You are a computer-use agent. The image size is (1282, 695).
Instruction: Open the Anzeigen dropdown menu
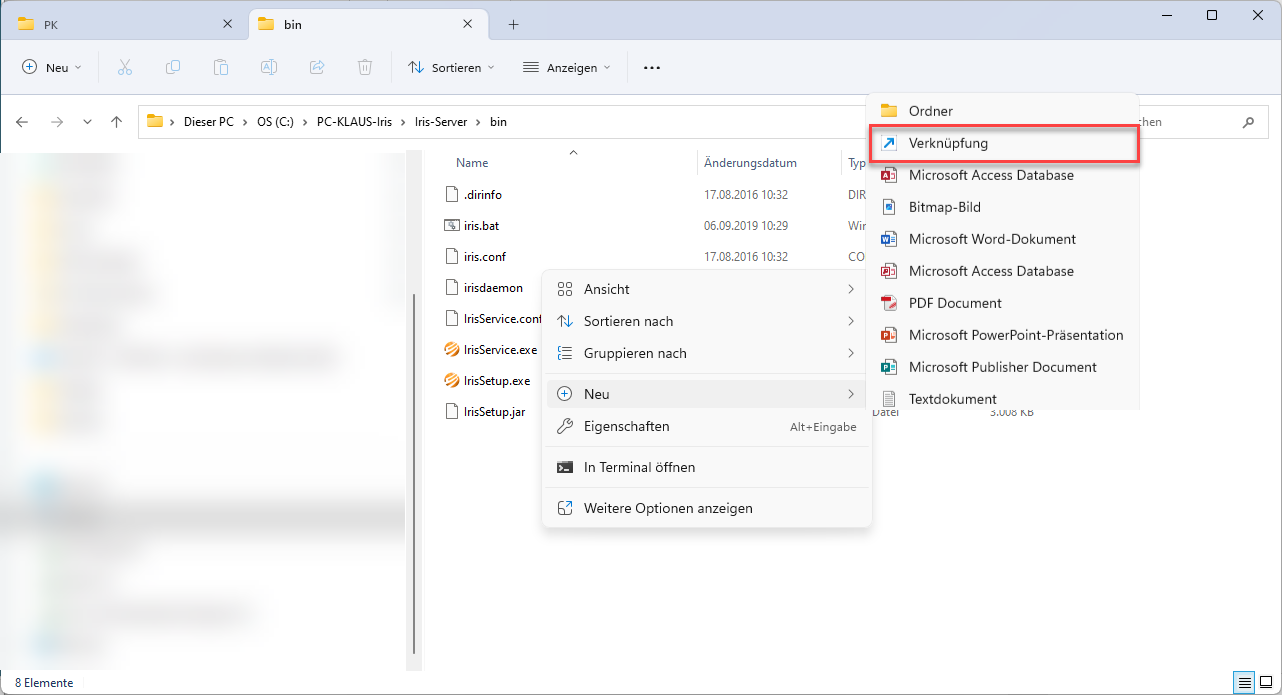click(x=566, y=67)
